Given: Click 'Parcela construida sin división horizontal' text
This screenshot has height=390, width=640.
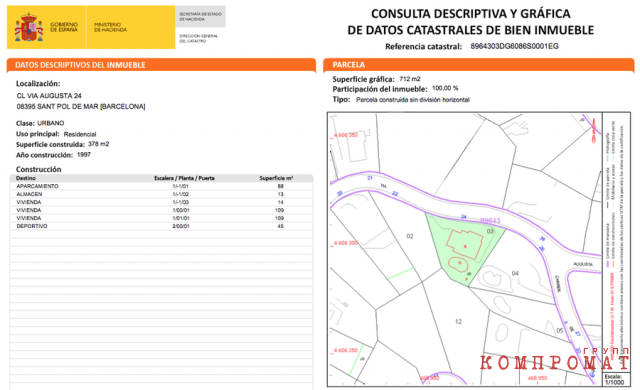Looking at the screenshot, I should (413, 100).
